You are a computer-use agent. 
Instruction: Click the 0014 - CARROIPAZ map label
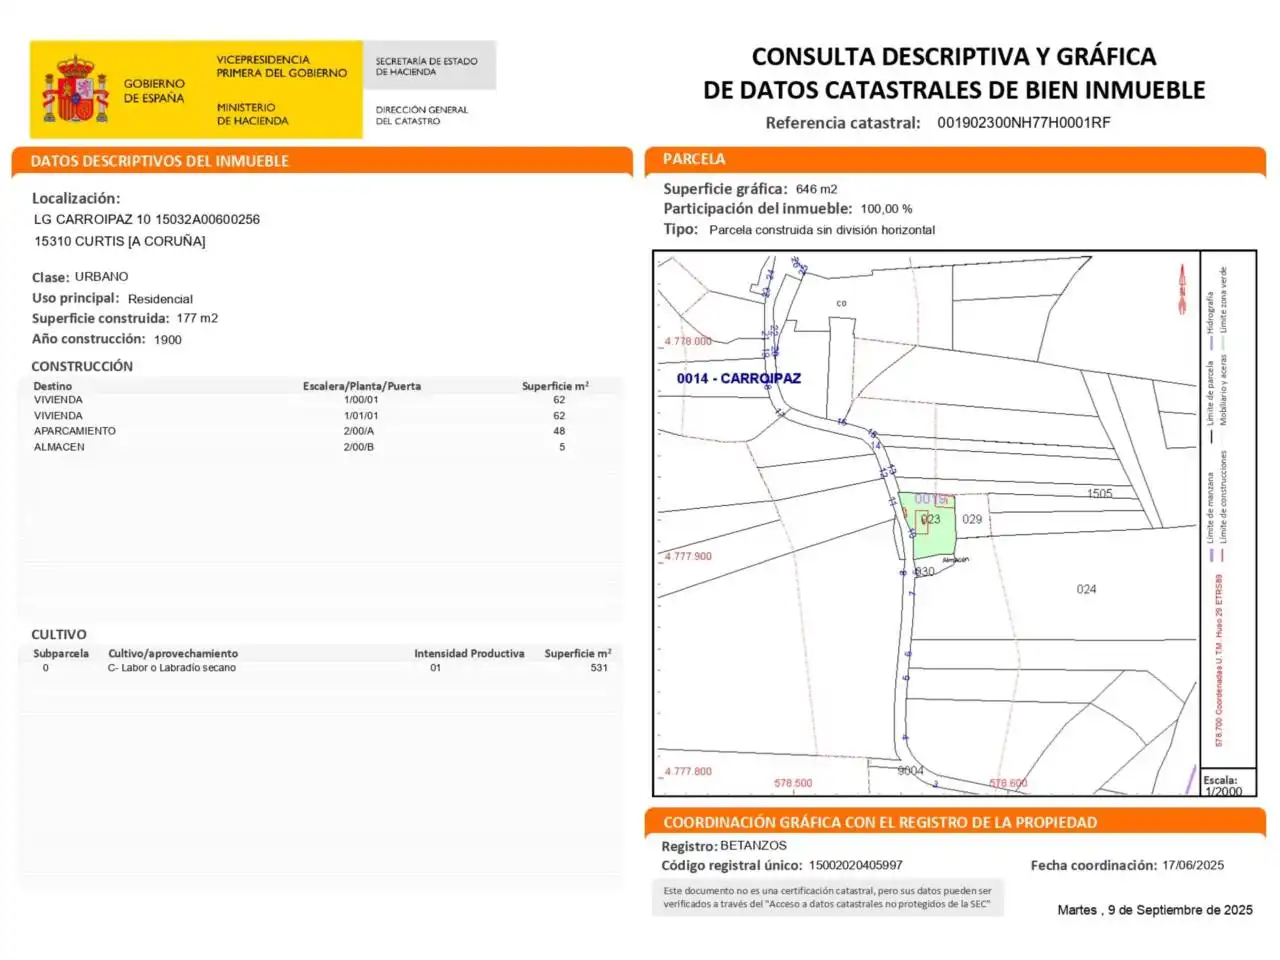click(739, 378)
